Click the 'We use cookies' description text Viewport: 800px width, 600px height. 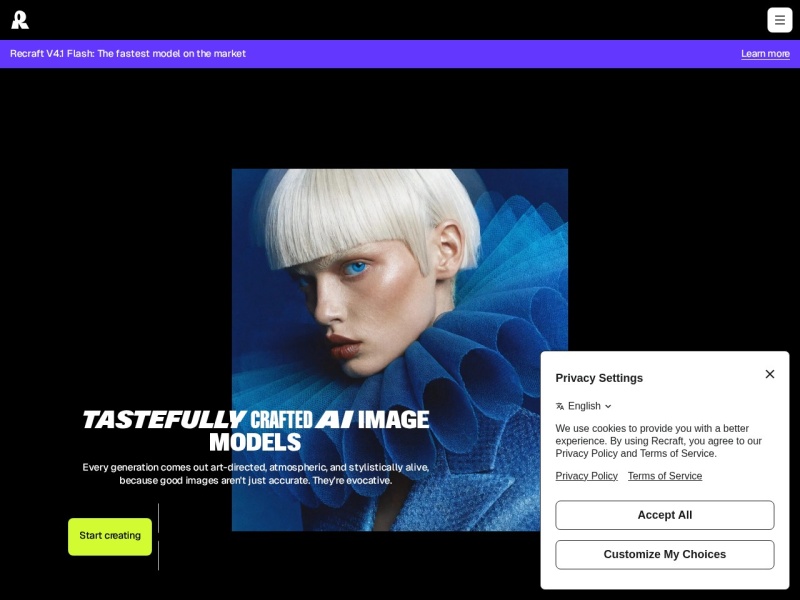658,441
